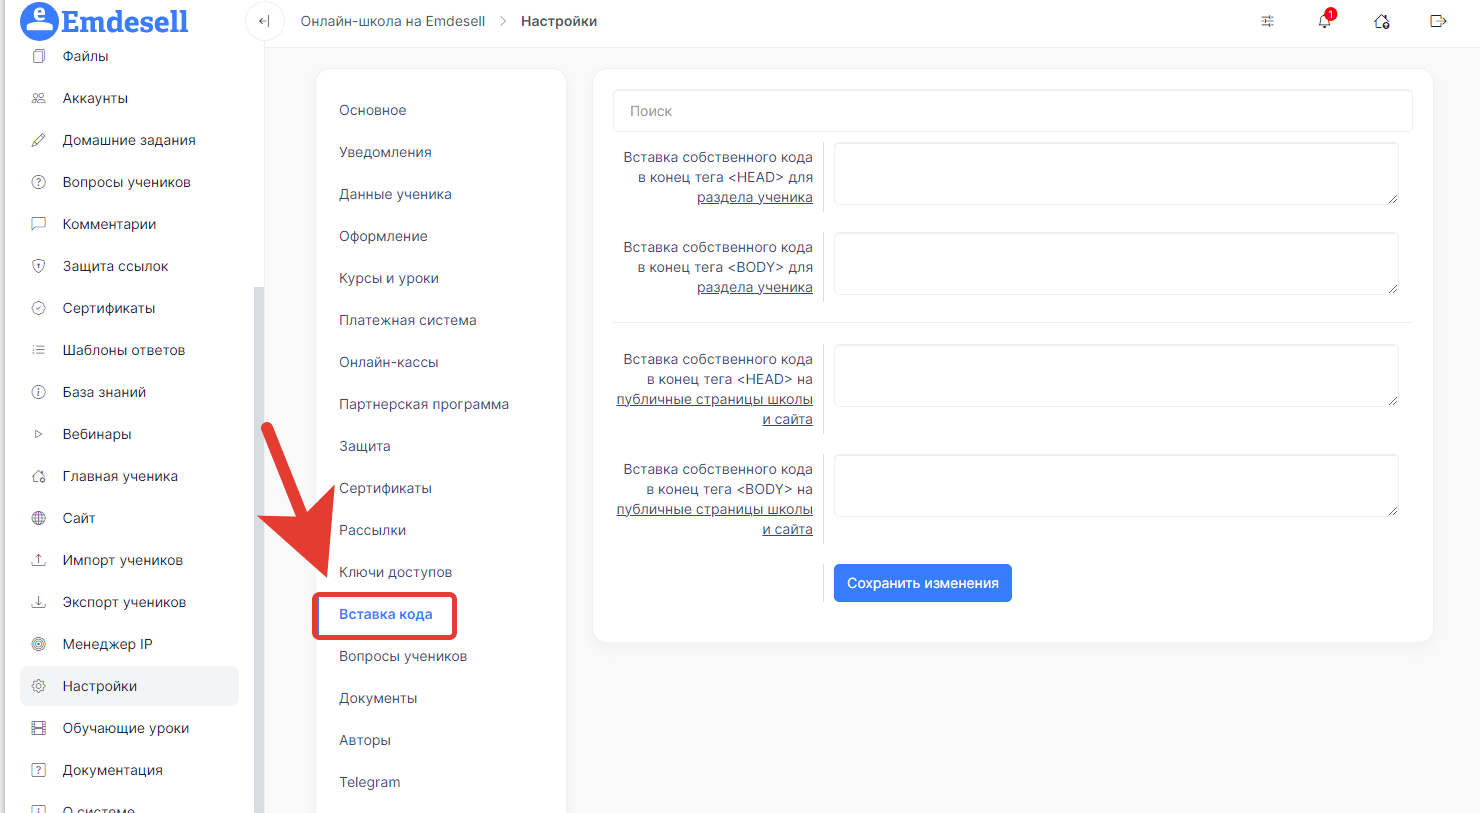The image size is (1480, 813).
Task: Select Вставка кода settings tab
Action: coord(386,614)
